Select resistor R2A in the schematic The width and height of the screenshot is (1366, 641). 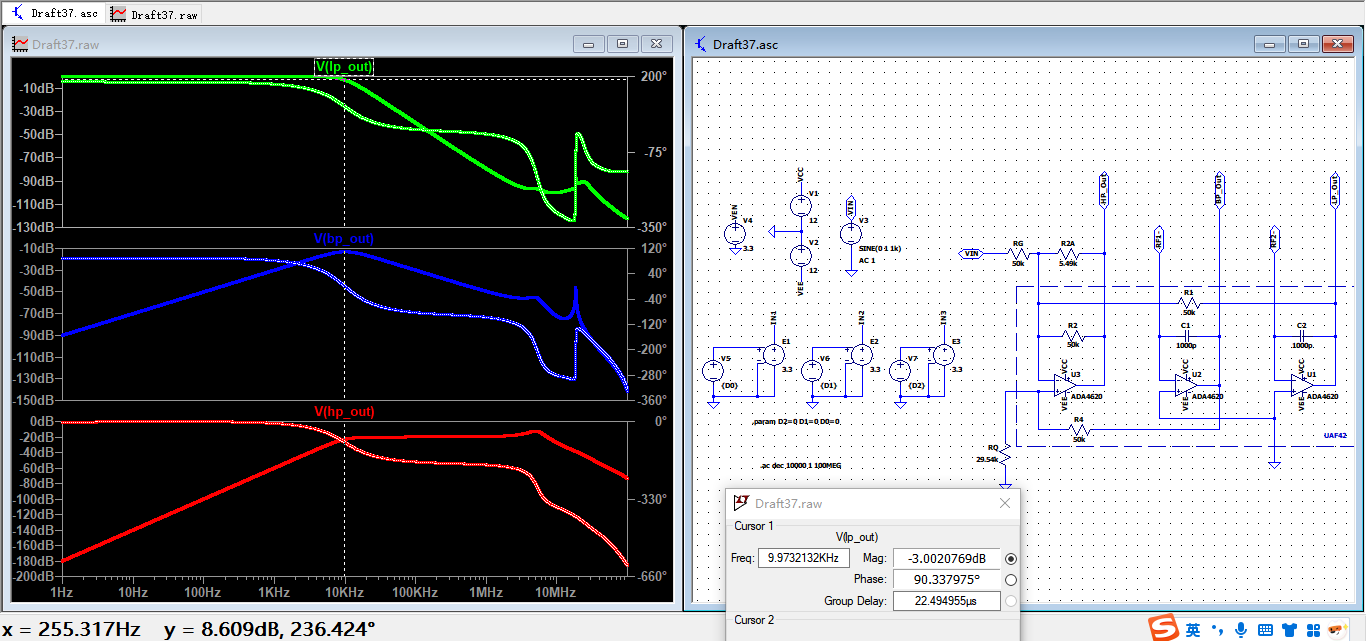click(1068, 254)
